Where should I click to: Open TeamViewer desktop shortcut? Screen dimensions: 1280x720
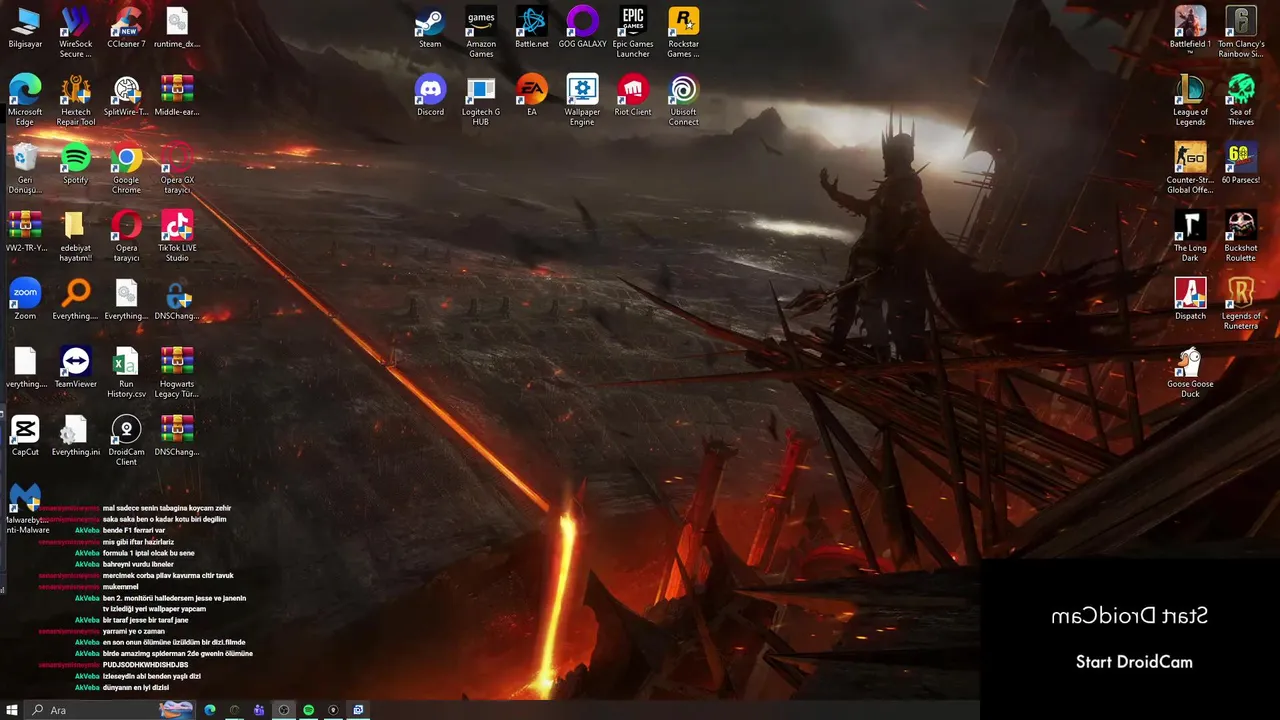coord(76,369)
